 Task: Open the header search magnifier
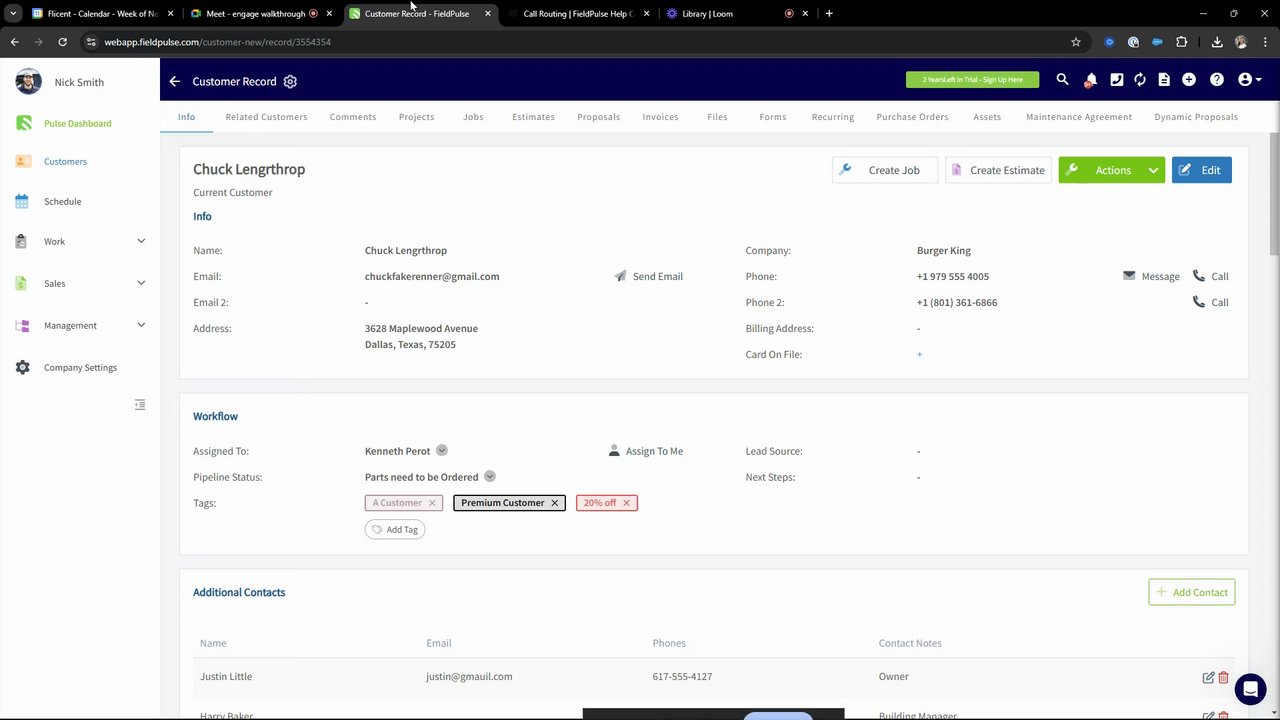coord(1062,80)
